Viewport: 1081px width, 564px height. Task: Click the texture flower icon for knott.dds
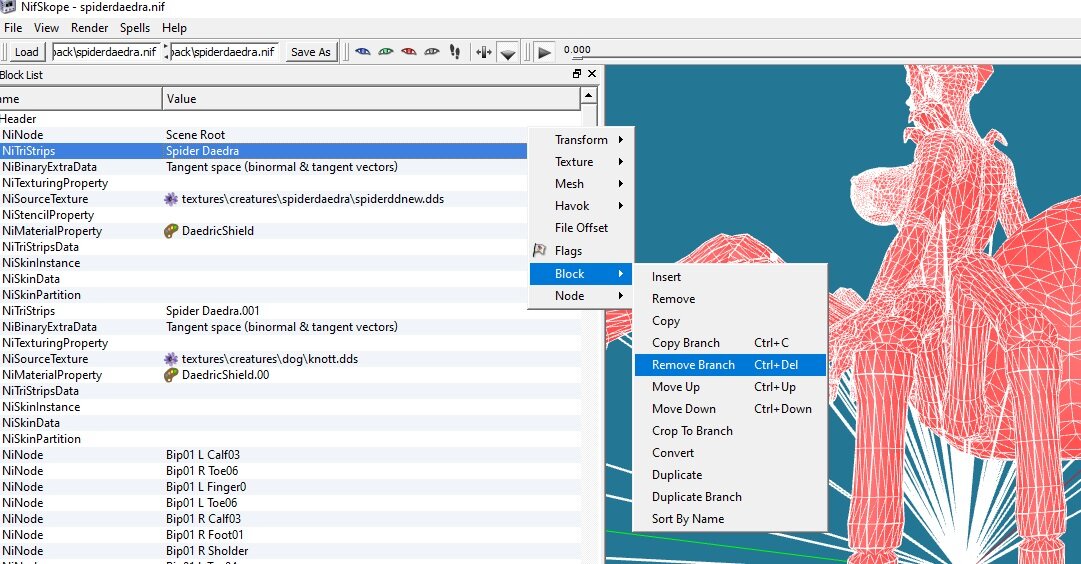(171, 359)
